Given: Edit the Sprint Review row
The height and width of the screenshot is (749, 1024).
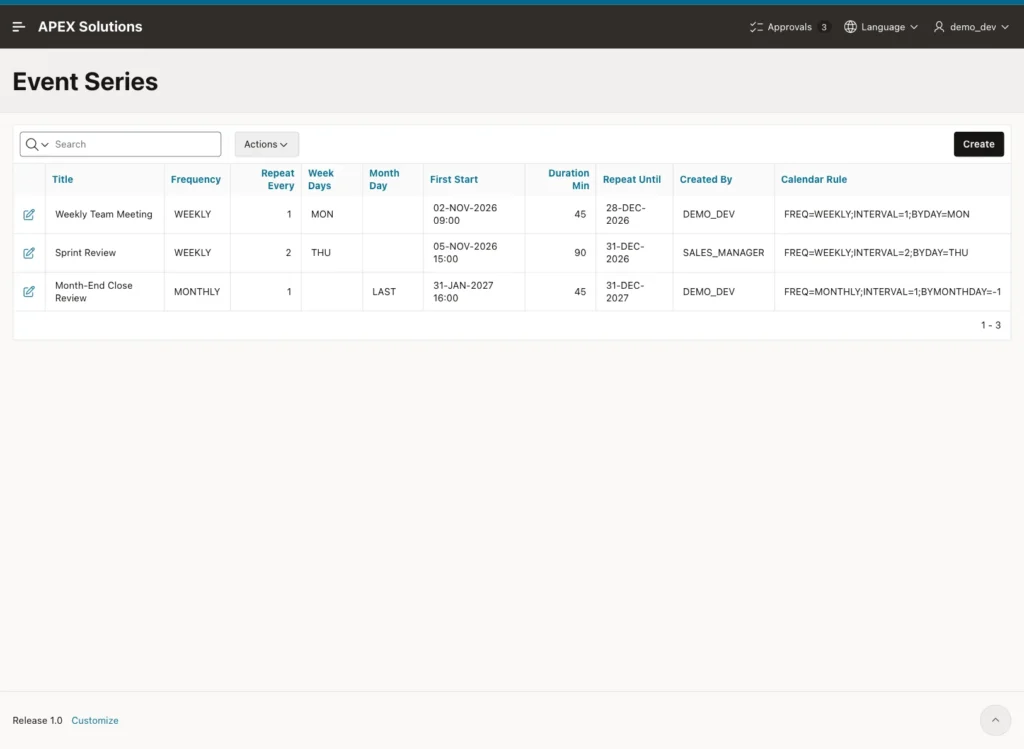Looking at the screenshot, I should (x=29, y=253).
